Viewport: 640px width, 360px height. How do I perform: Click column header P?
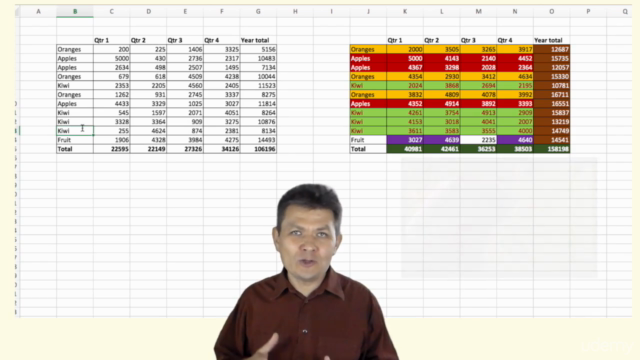tap(588, 11)
